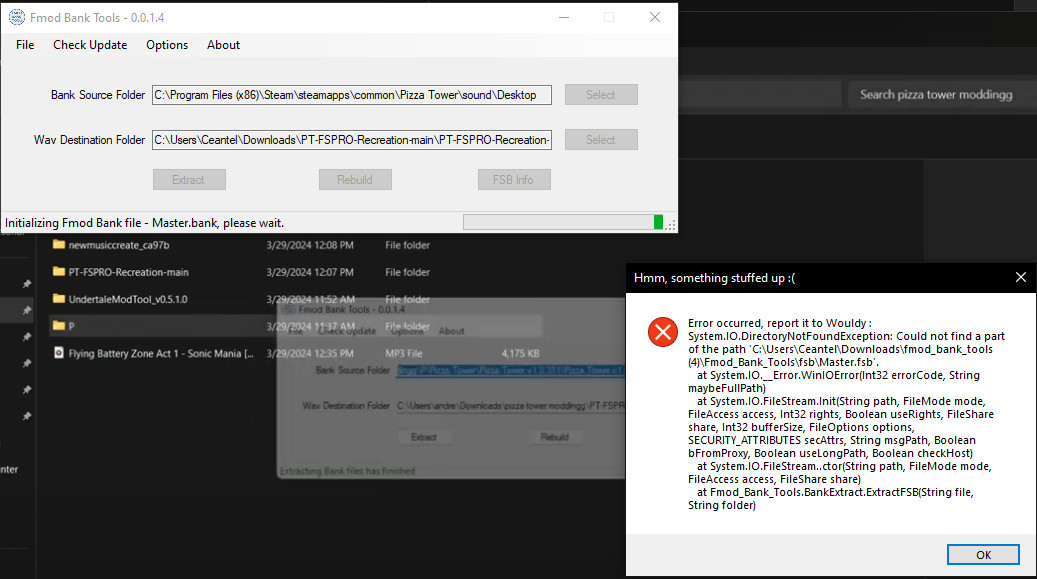1037x579 pixels.
Task: Open the File menu
Action: (24, 45)
